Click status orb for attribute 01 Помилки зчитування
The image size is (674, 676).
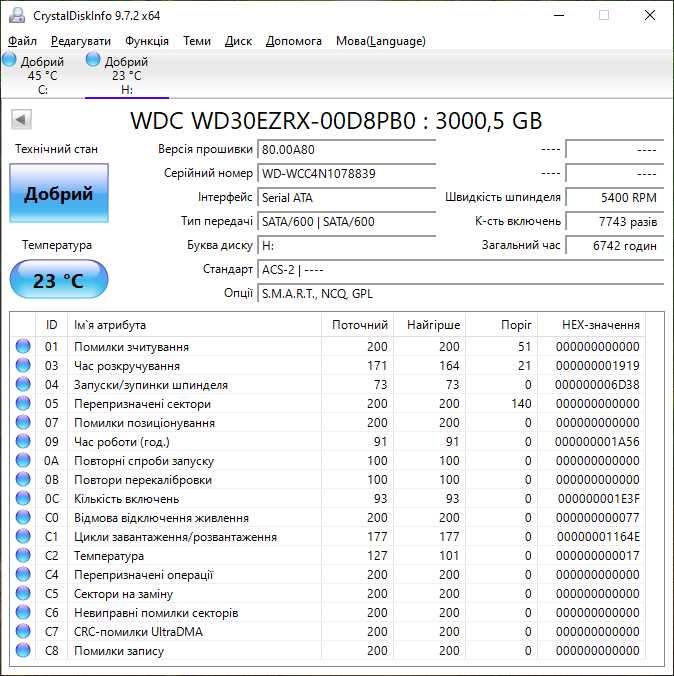pyautogui.click(x=23, y=346)
